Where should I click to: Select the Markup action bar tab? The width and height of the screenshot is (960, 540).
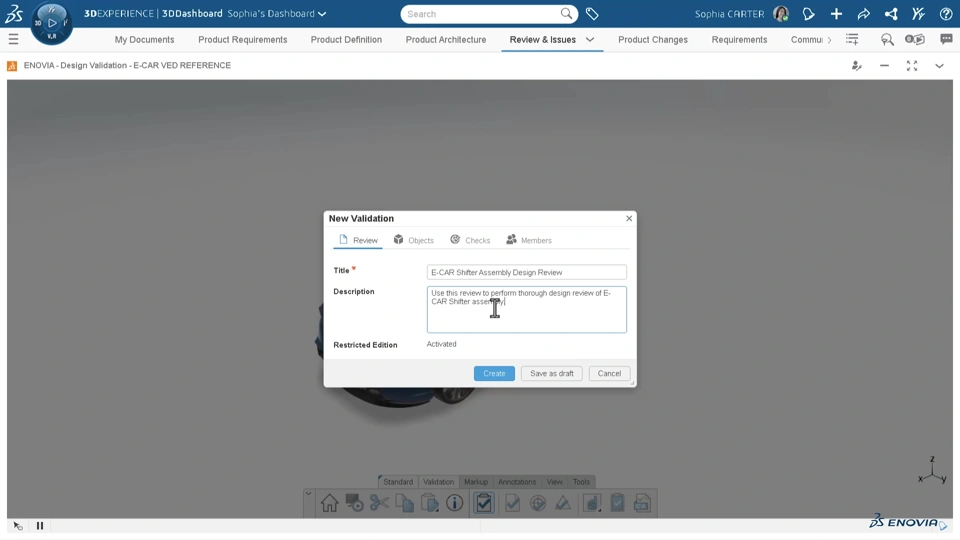[x=476, y=482]
